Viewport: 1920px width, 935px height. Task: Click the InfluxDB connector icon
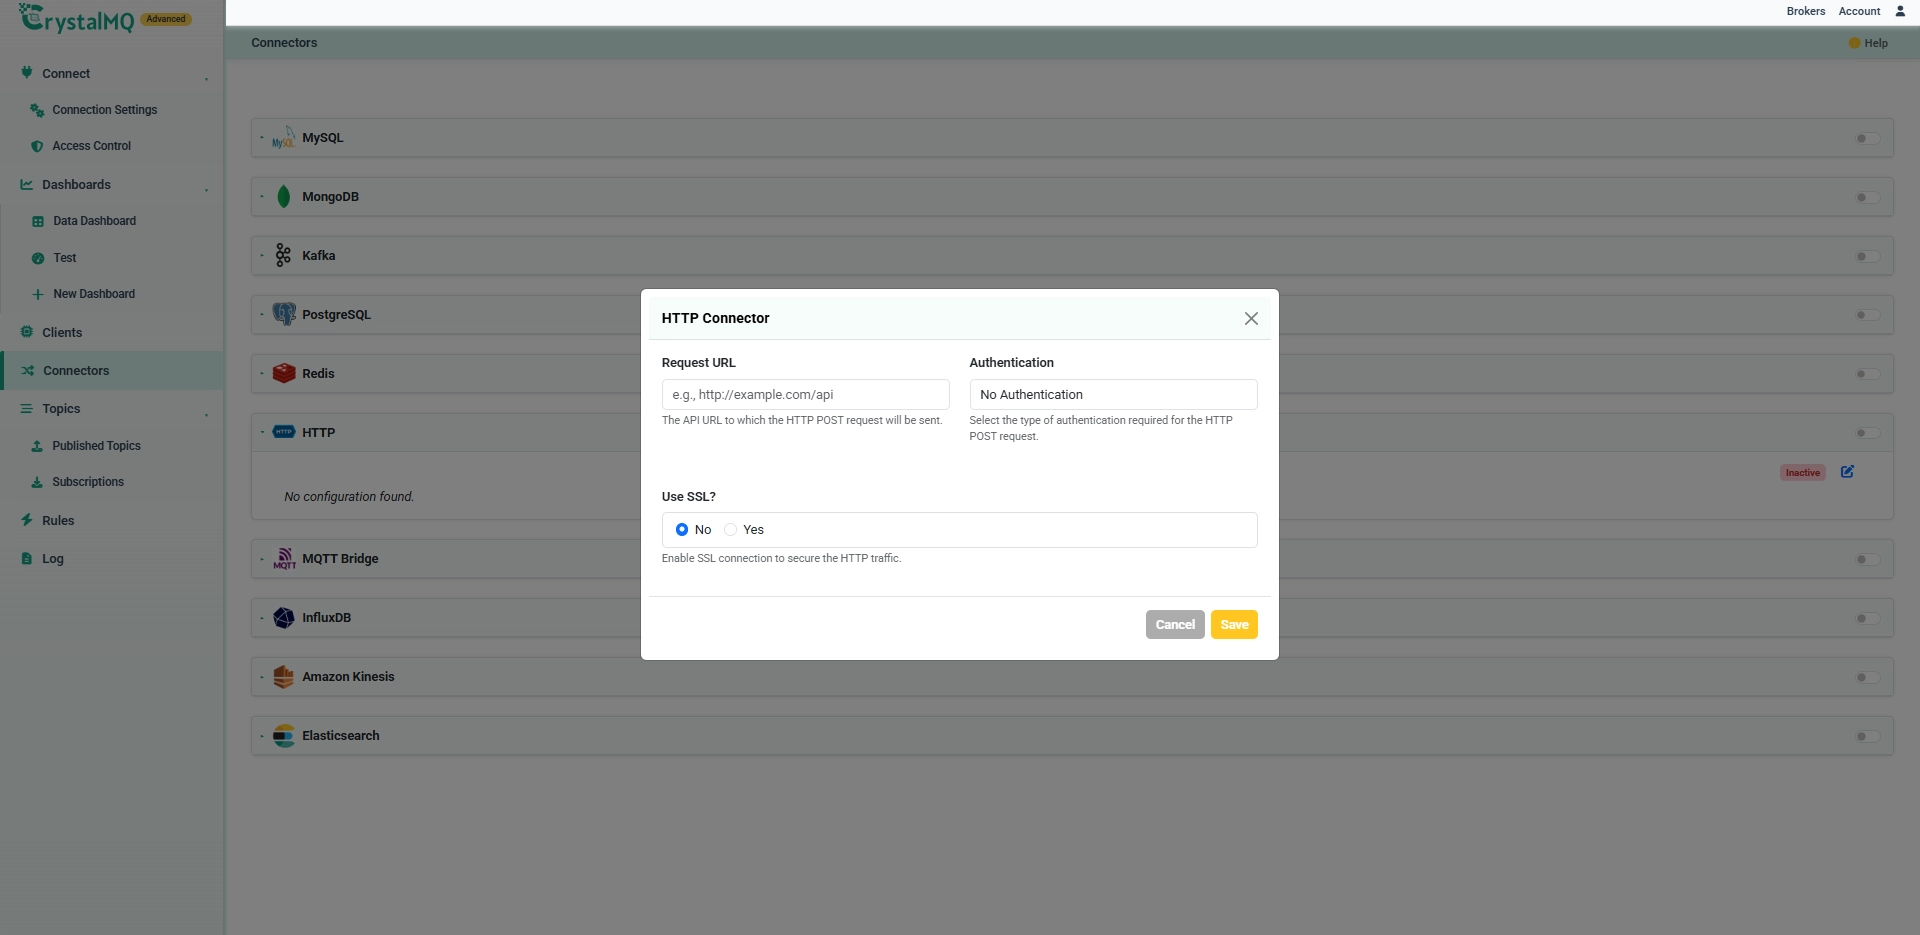284,618
